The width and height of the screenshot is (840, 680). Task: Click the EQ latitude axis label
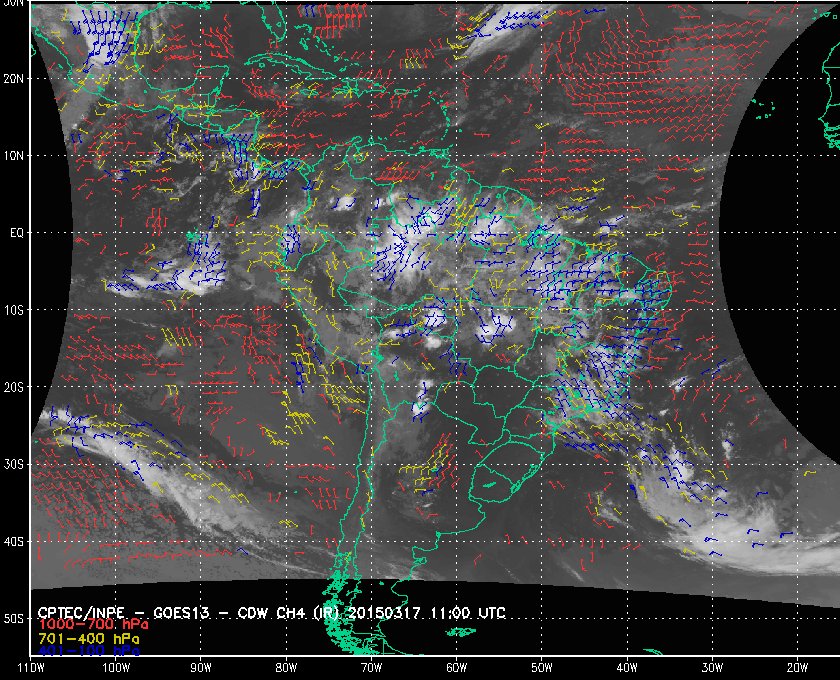pyautogui.click(x=17, y=233)
